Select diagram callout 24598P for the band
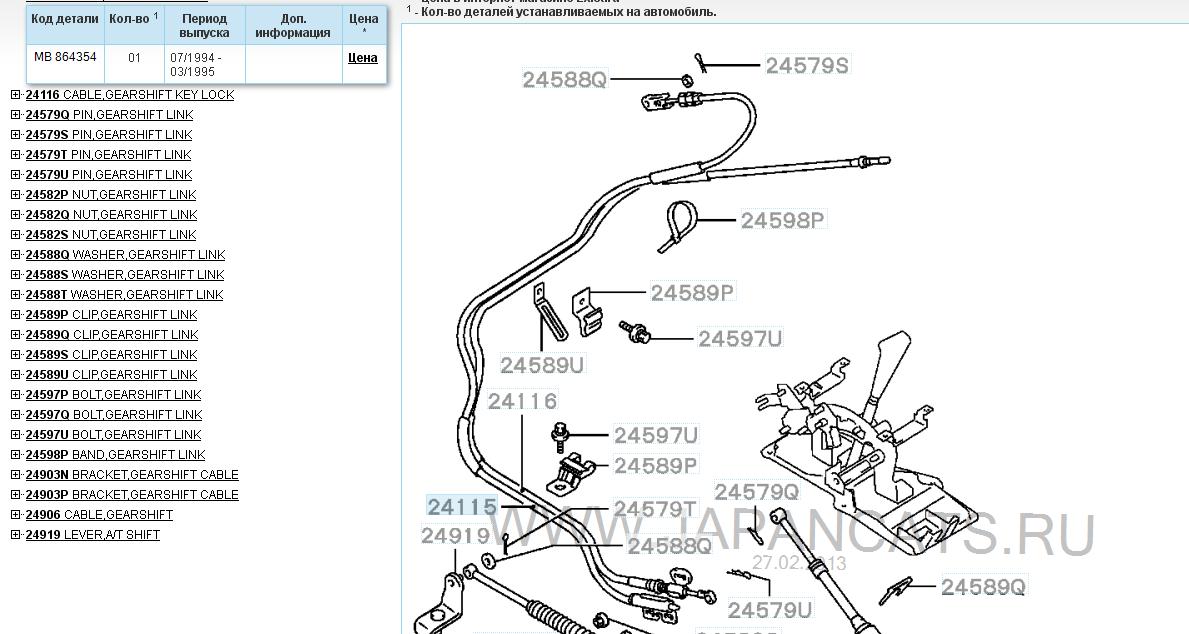This screenshot has width=1189, height=634. pyautogui.click(x=783, y=220)
